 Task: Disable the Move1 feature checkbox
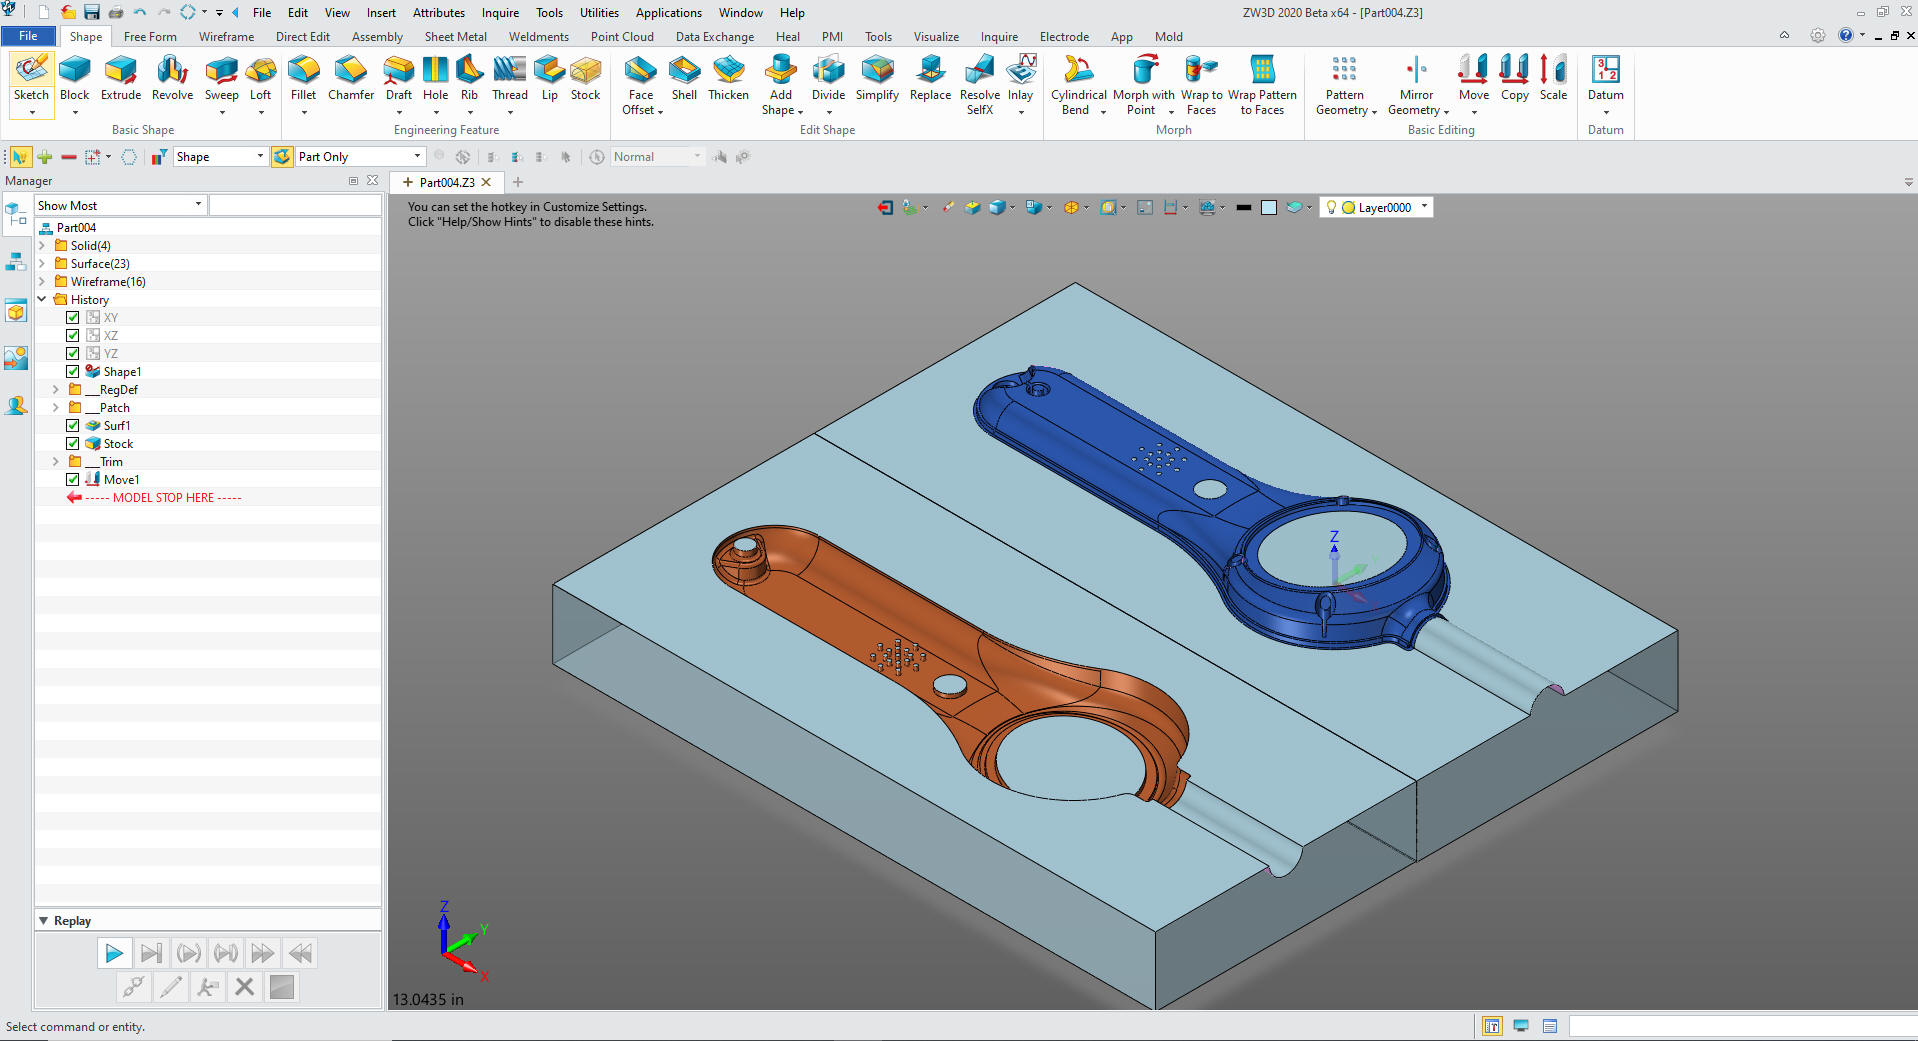tap(73, 480)
